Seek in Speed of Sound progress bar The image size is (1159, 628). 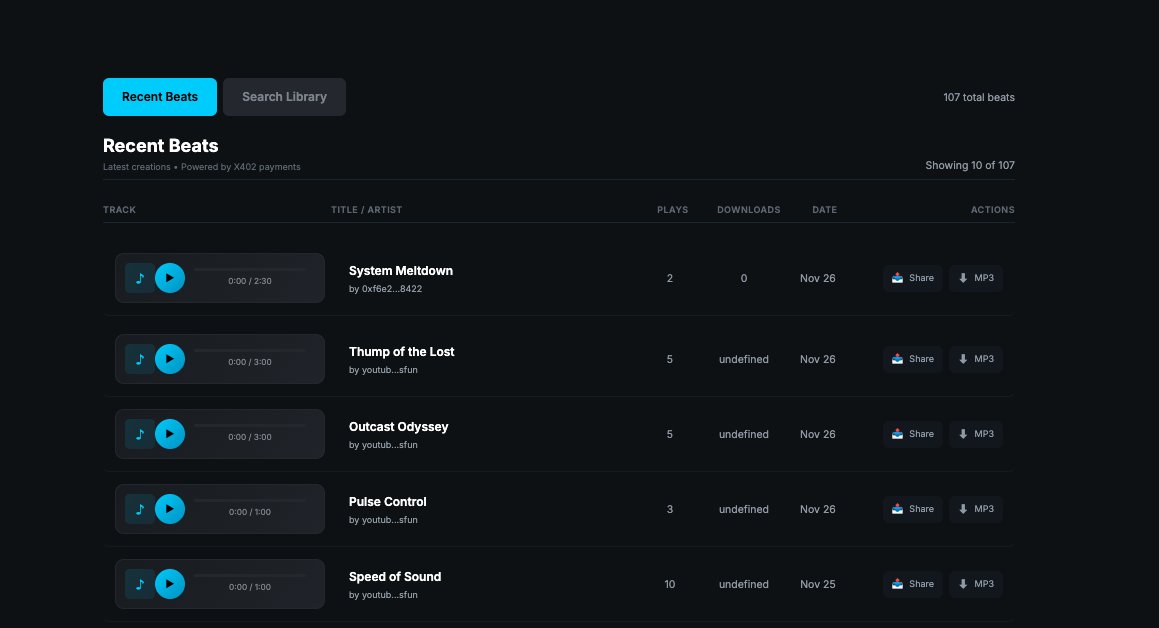tap(250, 576)
